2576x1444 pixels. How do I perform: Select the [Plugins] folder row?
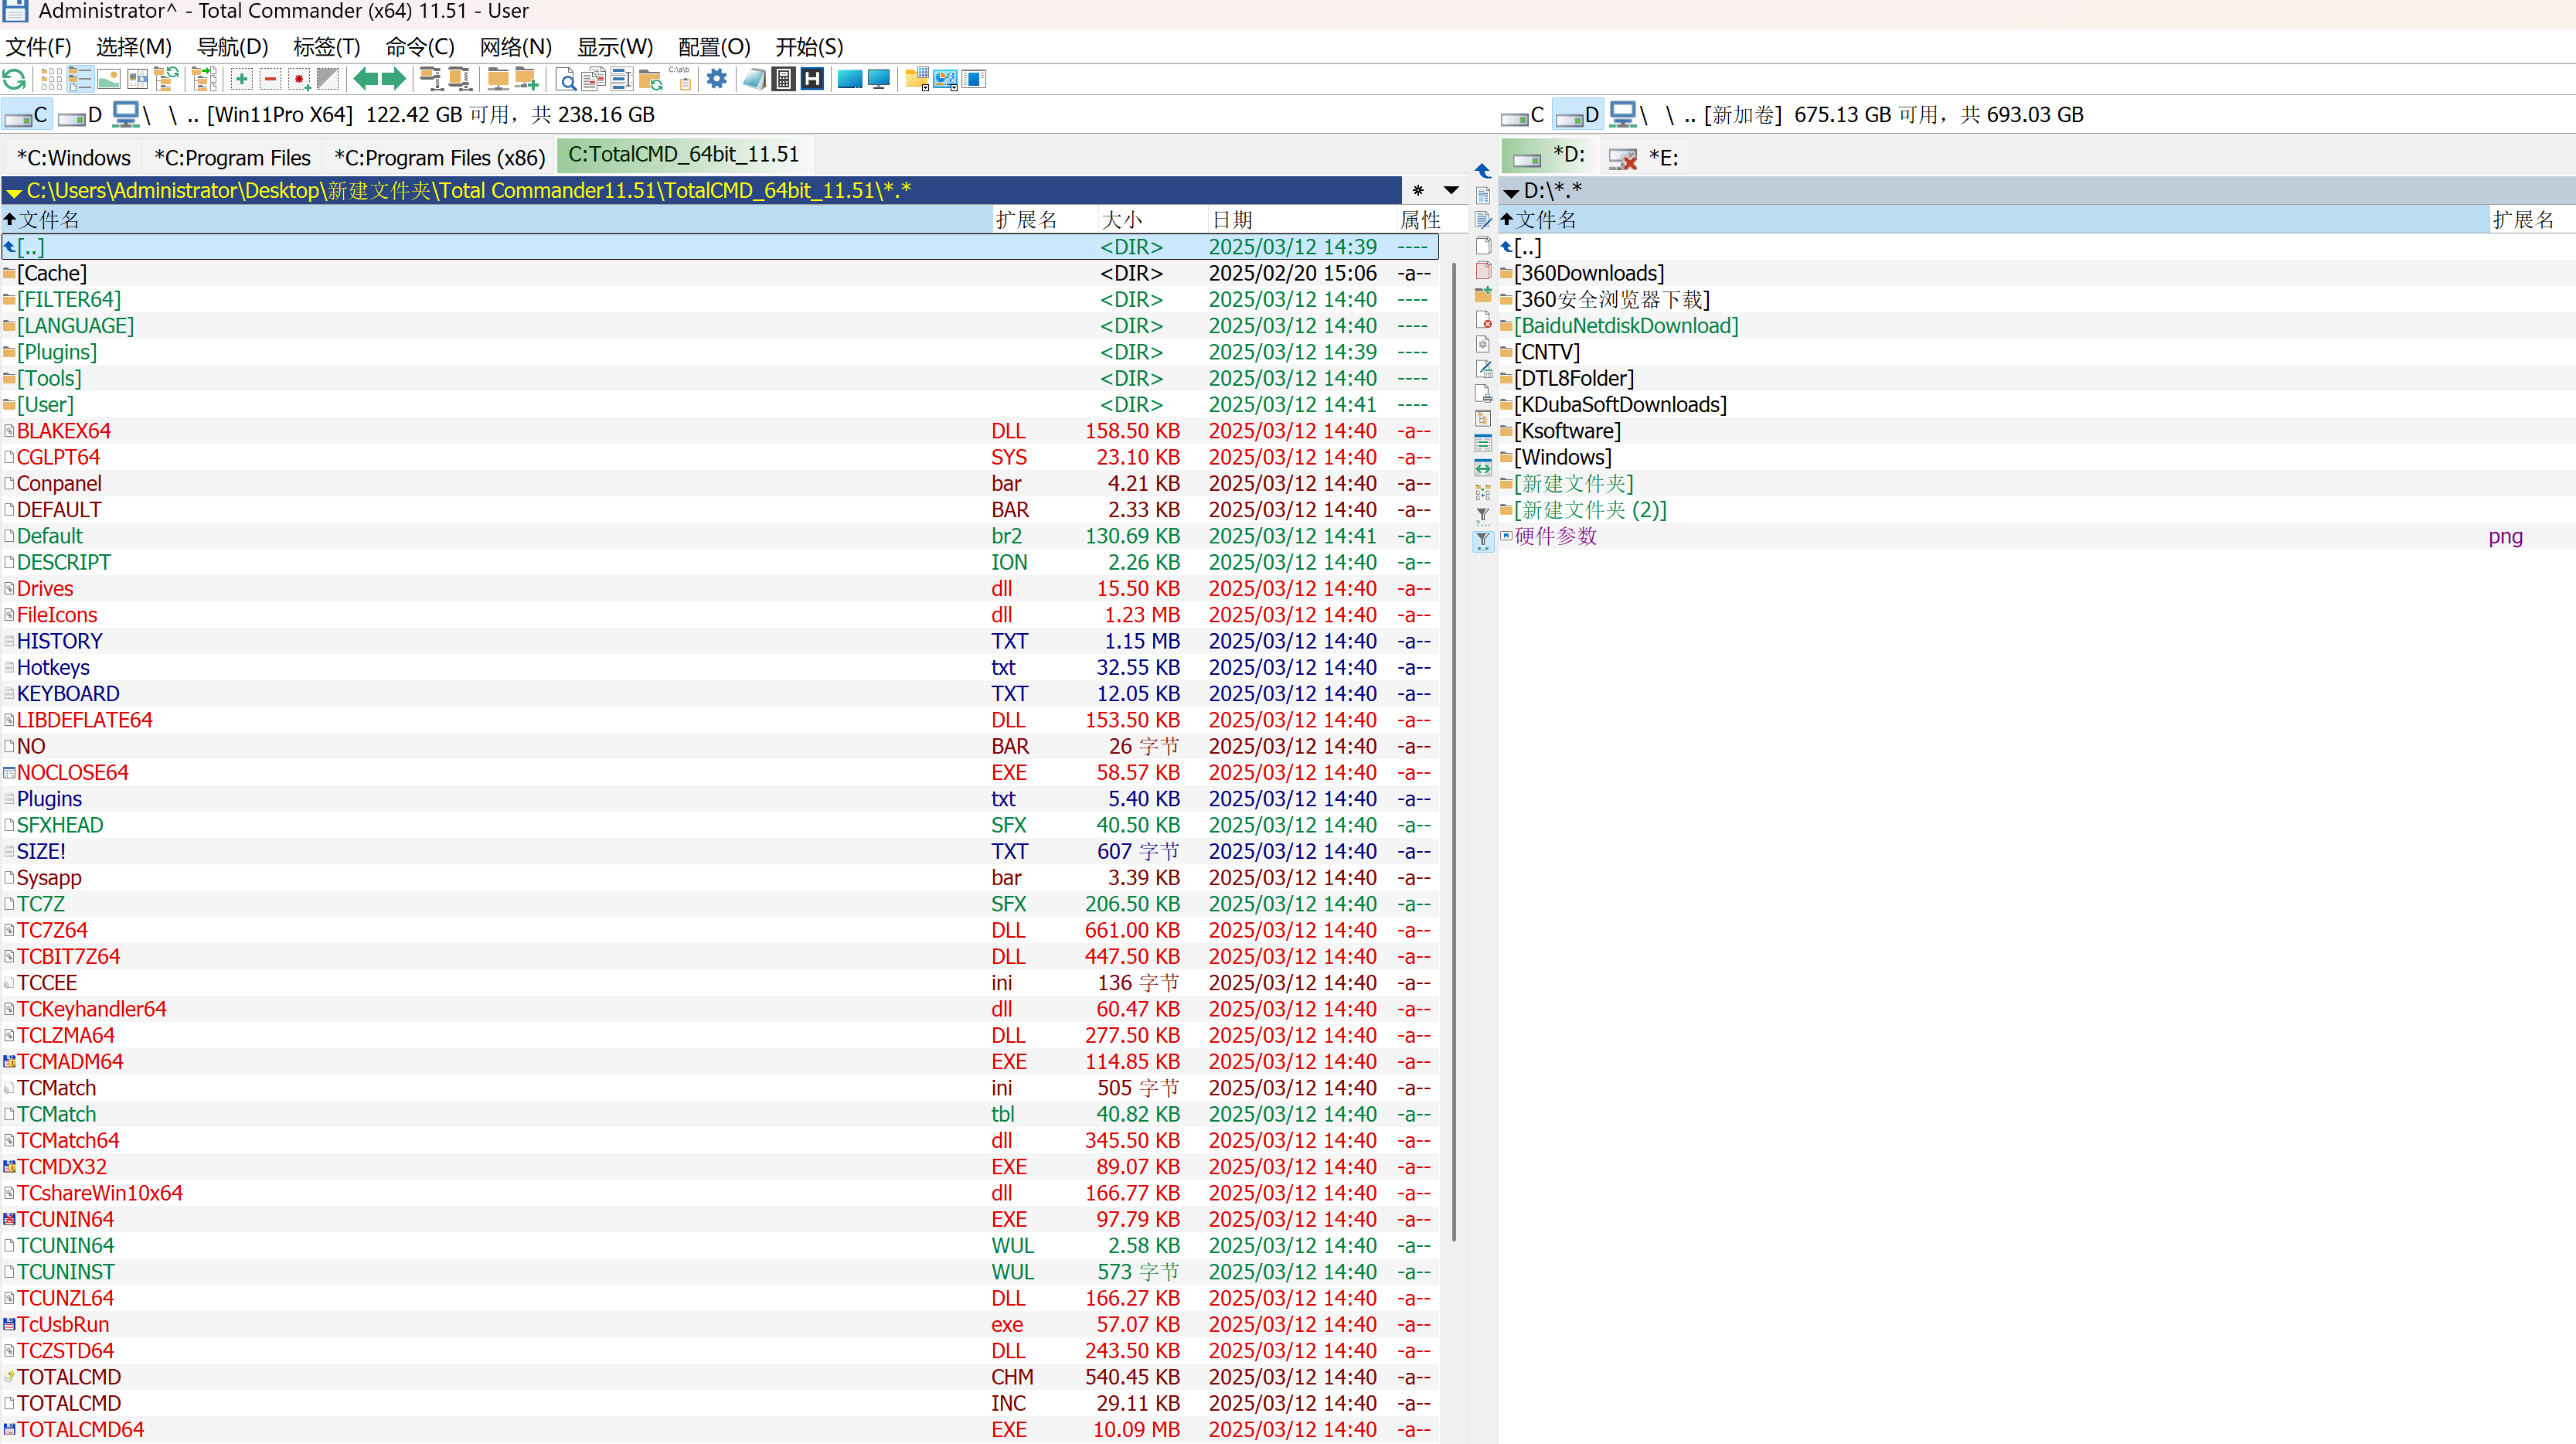(x=720, y=352)
